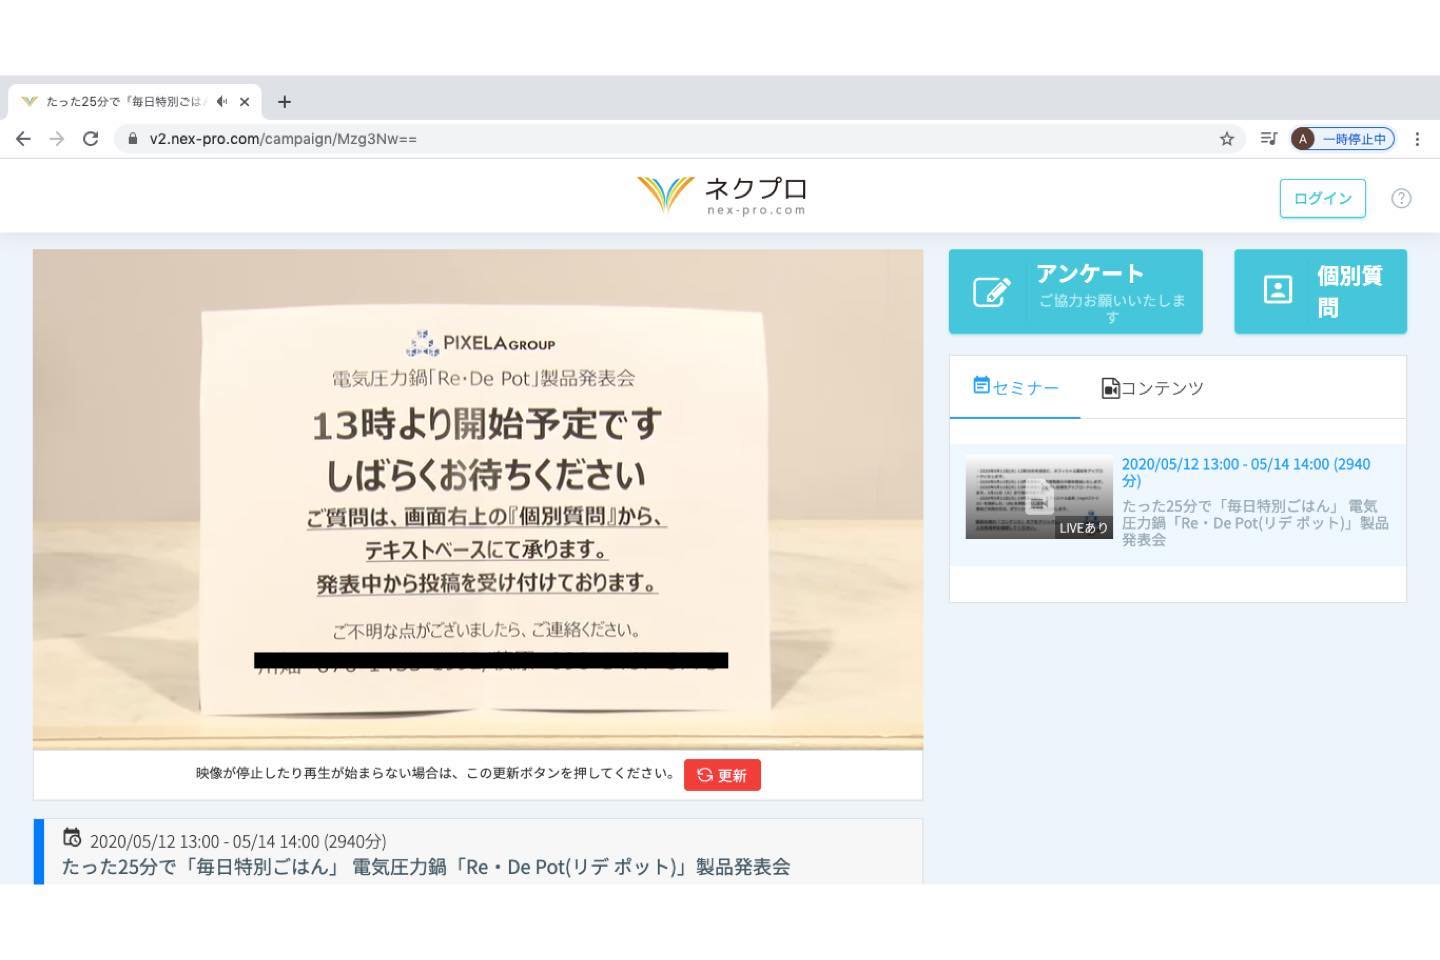This screenshot has height=960, width=1440.
Task: Open the seminar thumbnail marked LIVEあり
Action: click(x=1039, y=497)
